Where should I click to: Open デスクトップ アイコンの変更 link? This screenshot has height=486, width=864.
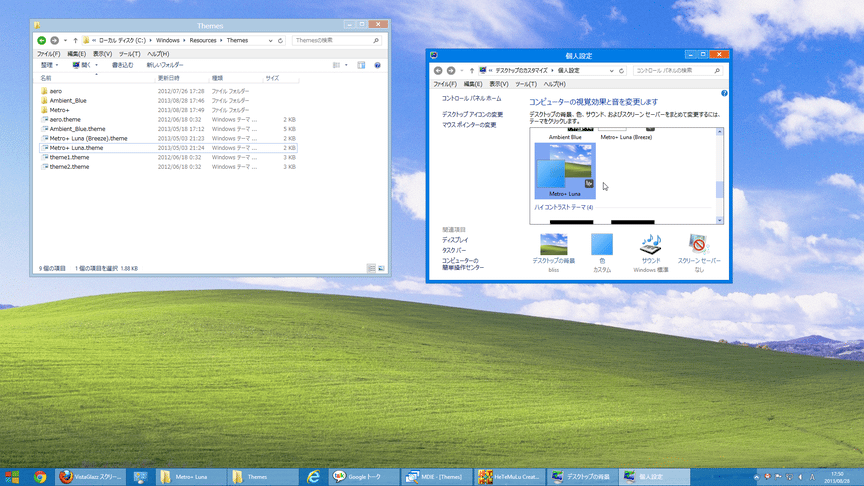click(472, 115)
